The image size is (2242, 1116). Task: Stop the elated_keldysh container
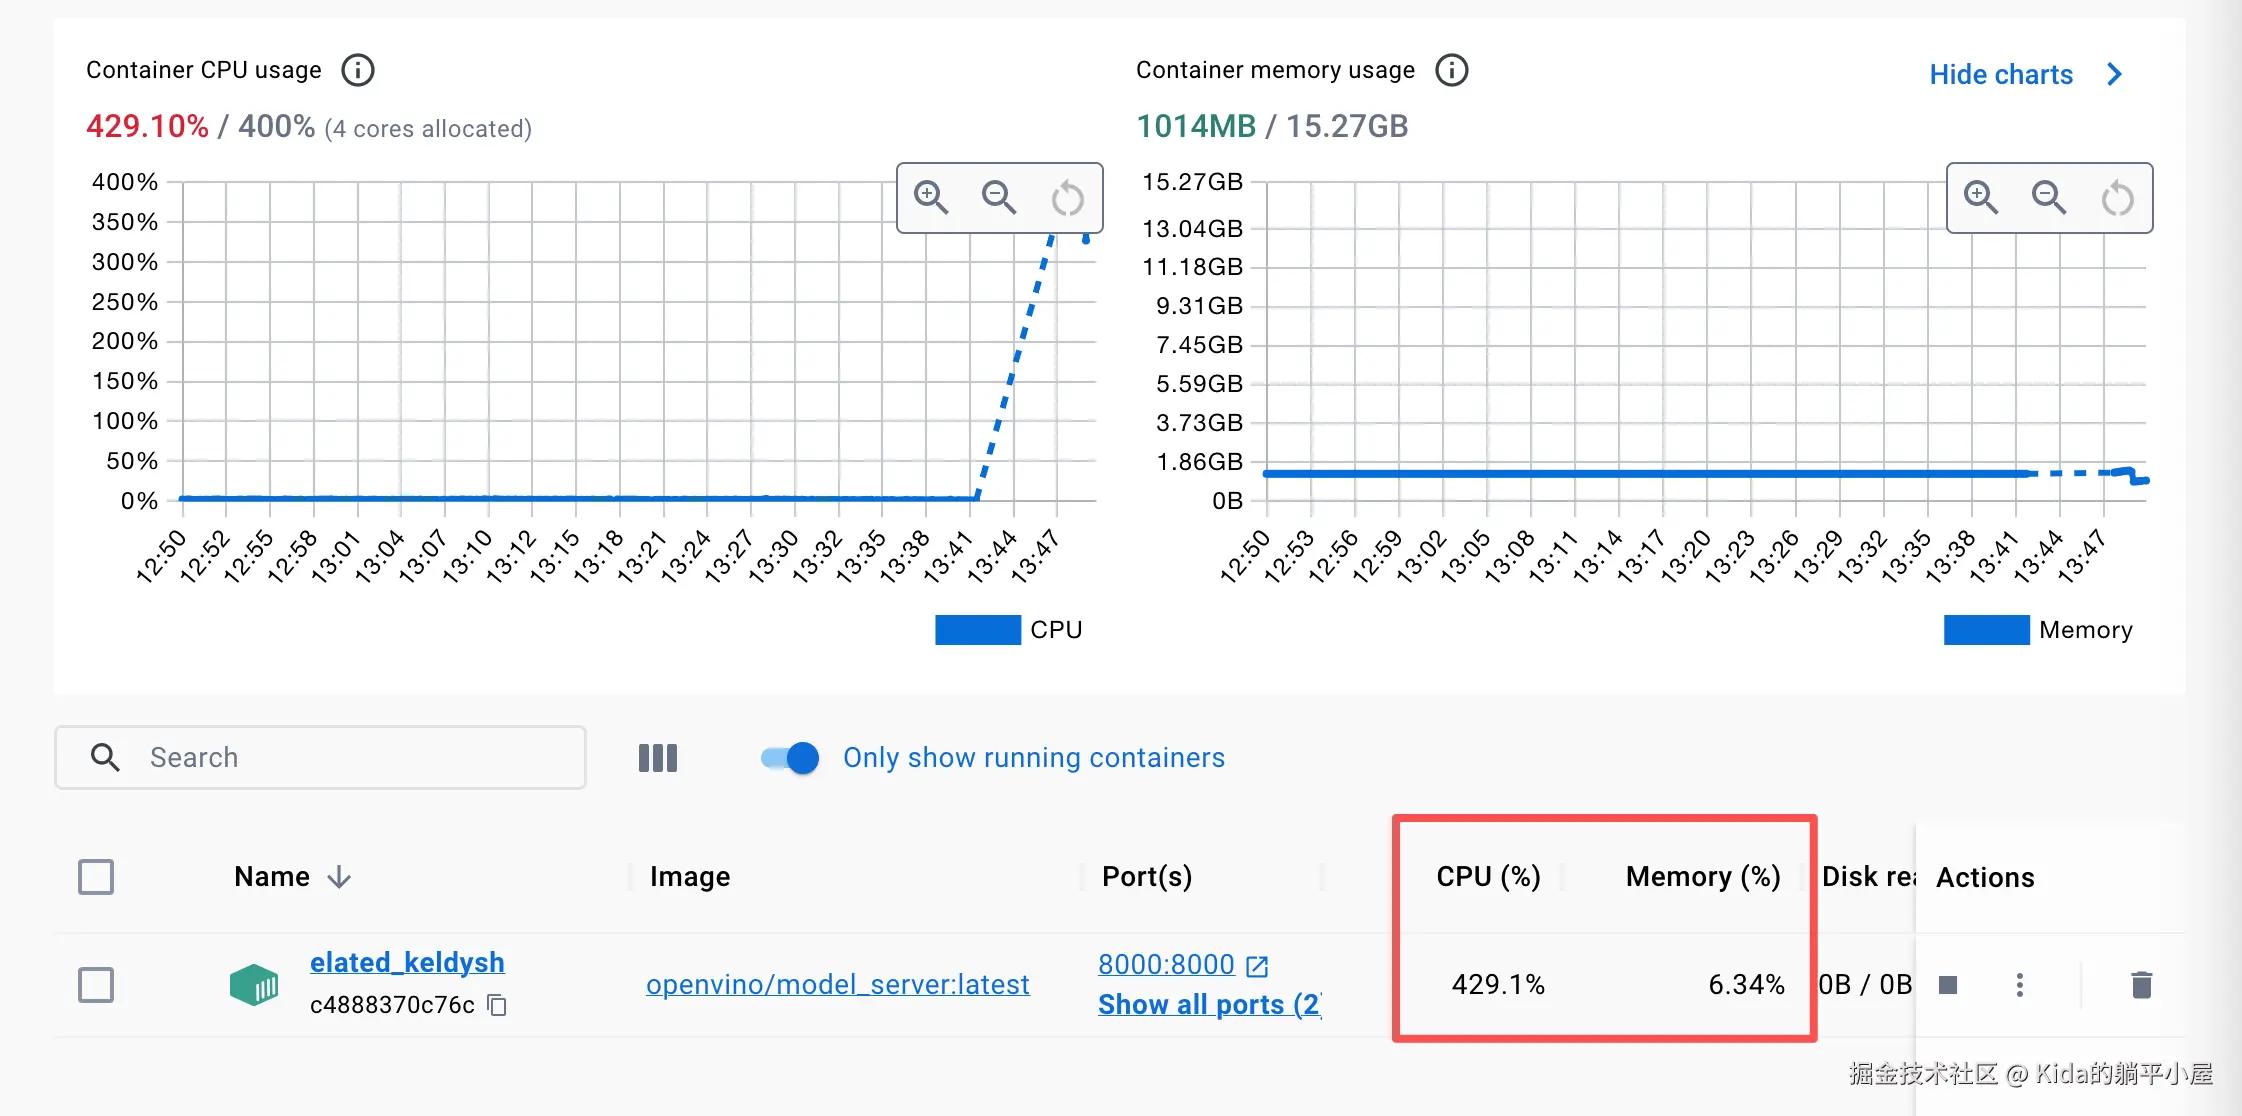1948,985
